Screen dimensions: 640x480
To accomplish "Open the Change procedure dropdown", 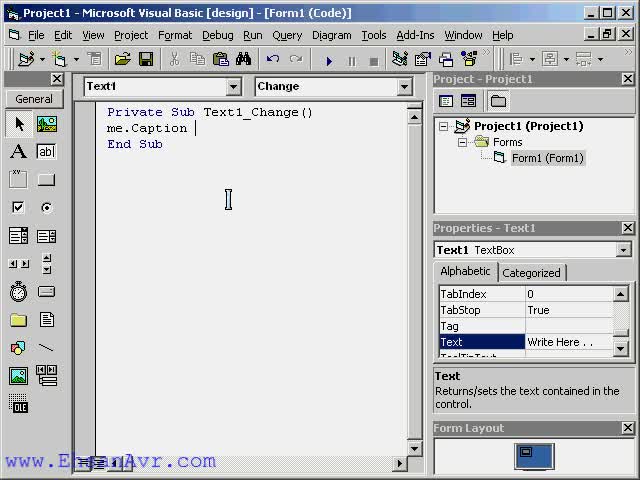I will 404,87.
